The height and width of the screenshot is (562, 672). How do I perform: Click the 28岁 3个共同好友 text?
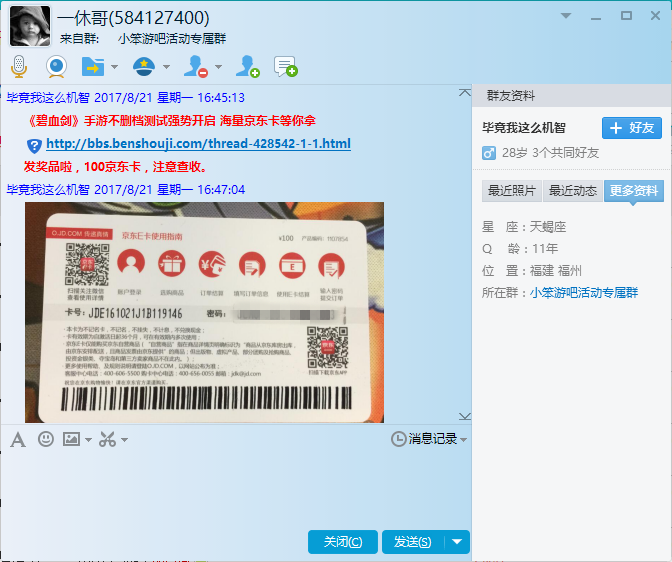tap(550, 153)
